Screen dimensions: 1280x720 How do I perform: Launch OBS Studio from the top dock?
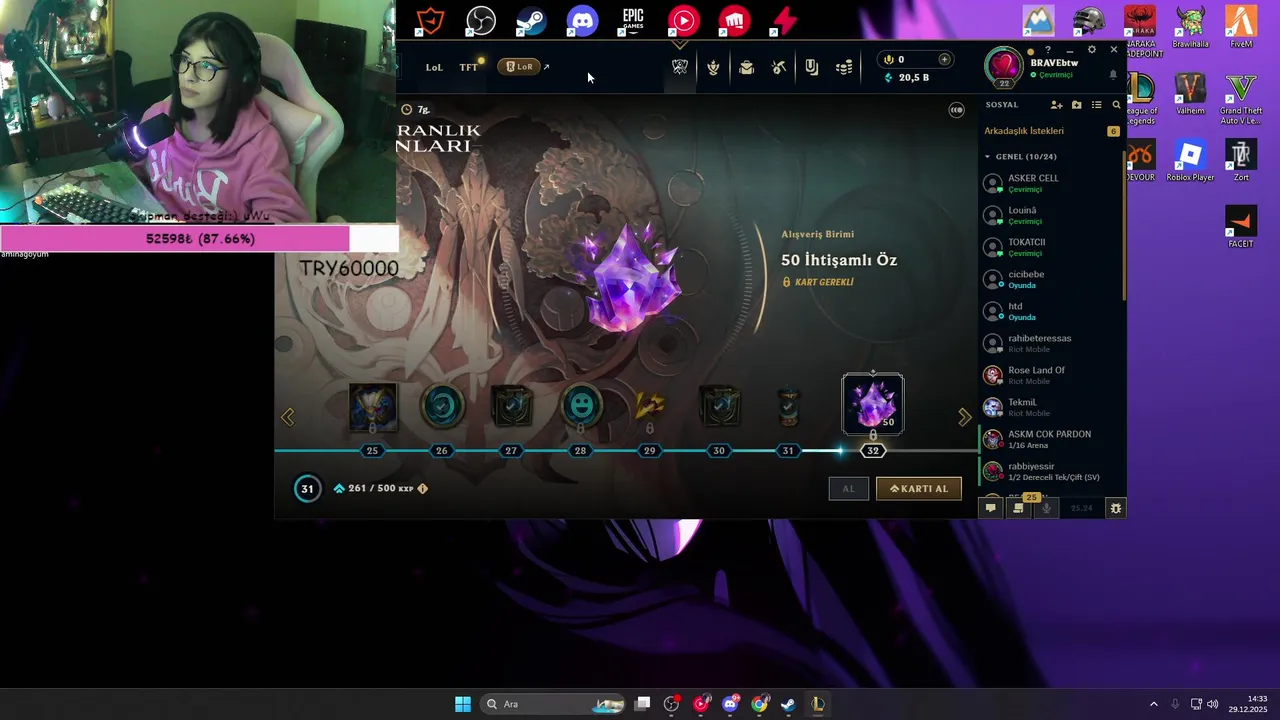(x=481, y=20)
